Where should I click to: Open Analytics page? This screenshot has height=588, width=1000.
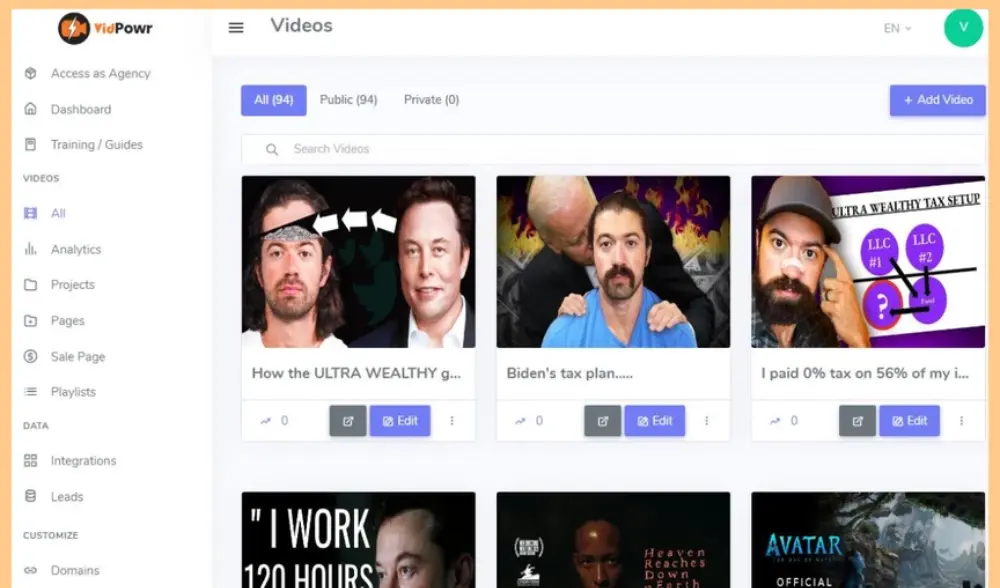tap(76, 249)
